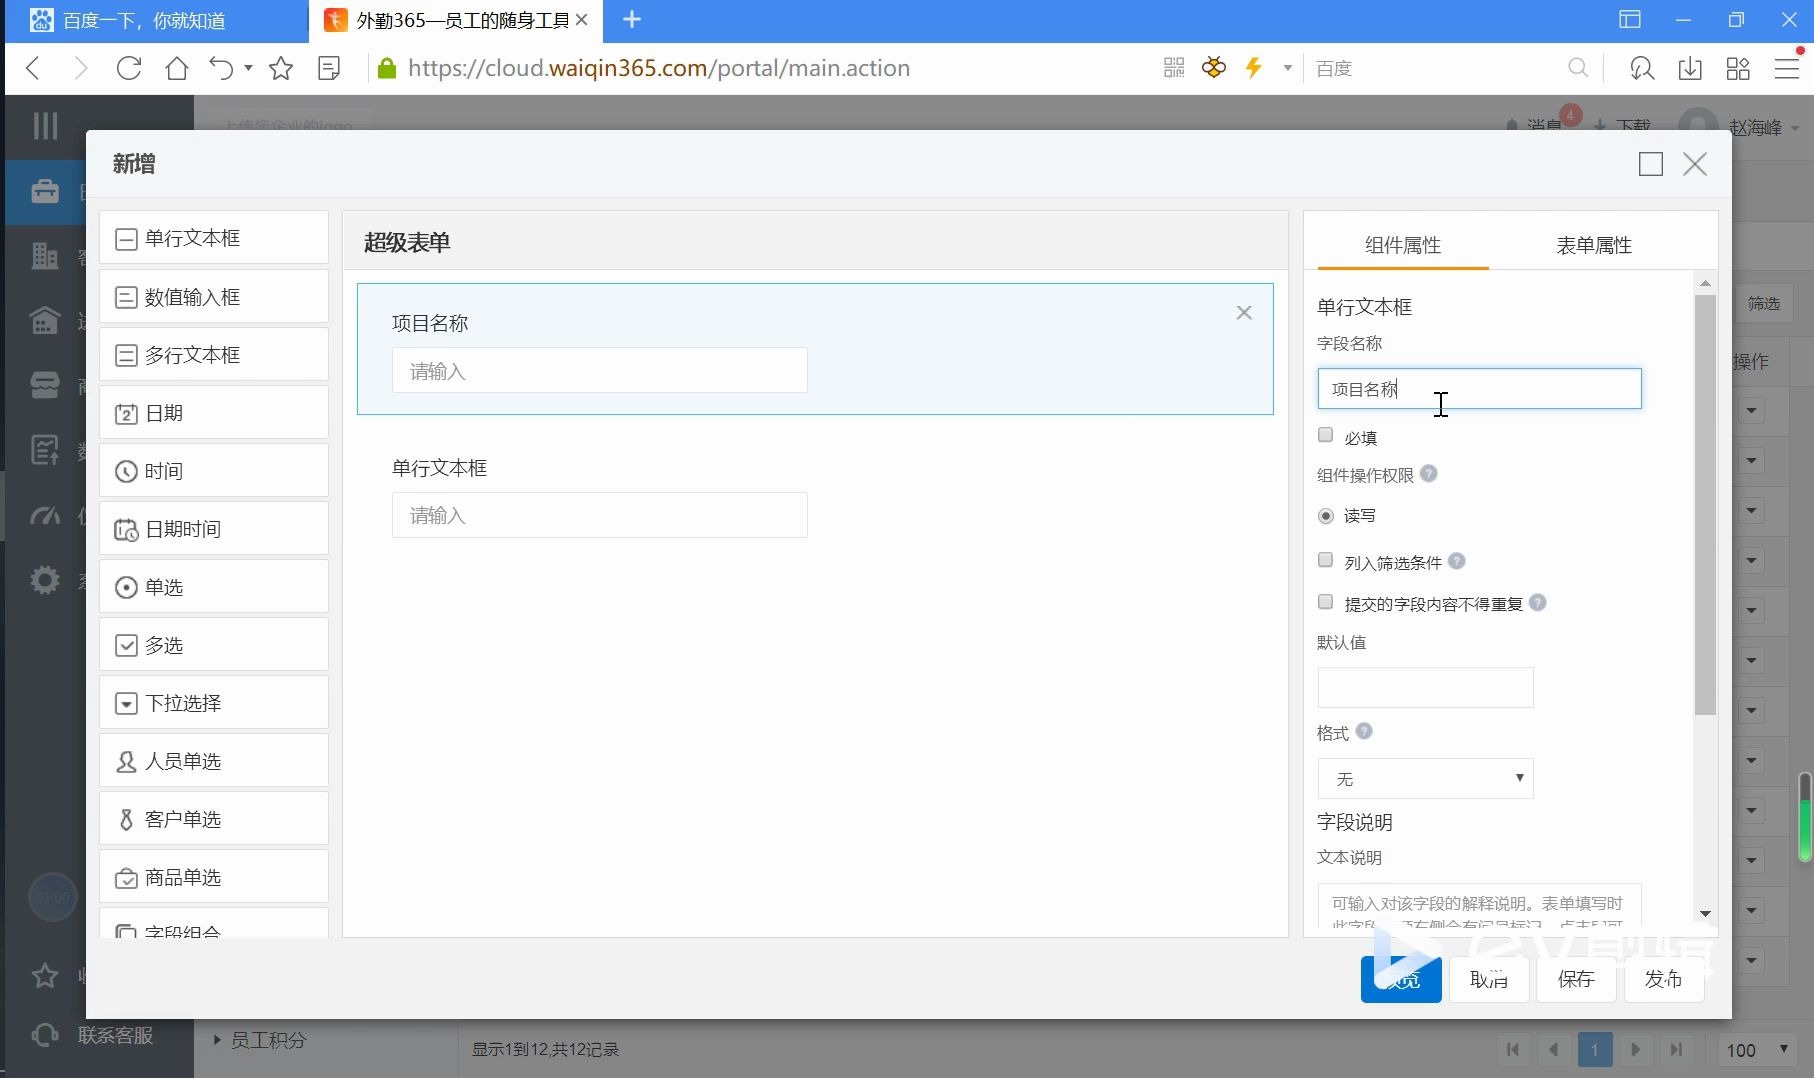1814x1078 pixels.
Task: Open the search engine dropdown arrow
Action: click(1288, 68)
